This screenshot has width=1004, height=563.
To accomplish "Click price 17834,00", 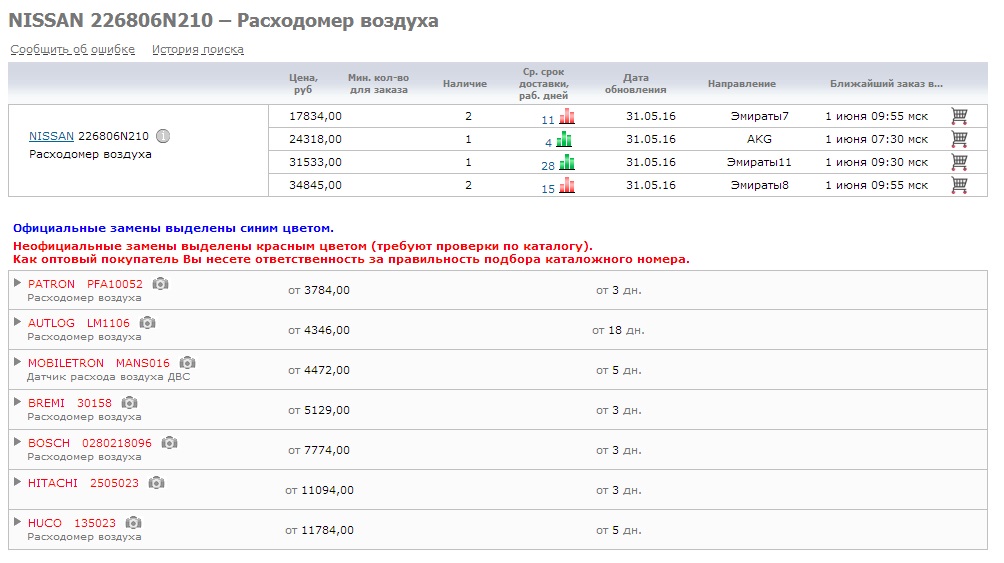I will (315, 116).
